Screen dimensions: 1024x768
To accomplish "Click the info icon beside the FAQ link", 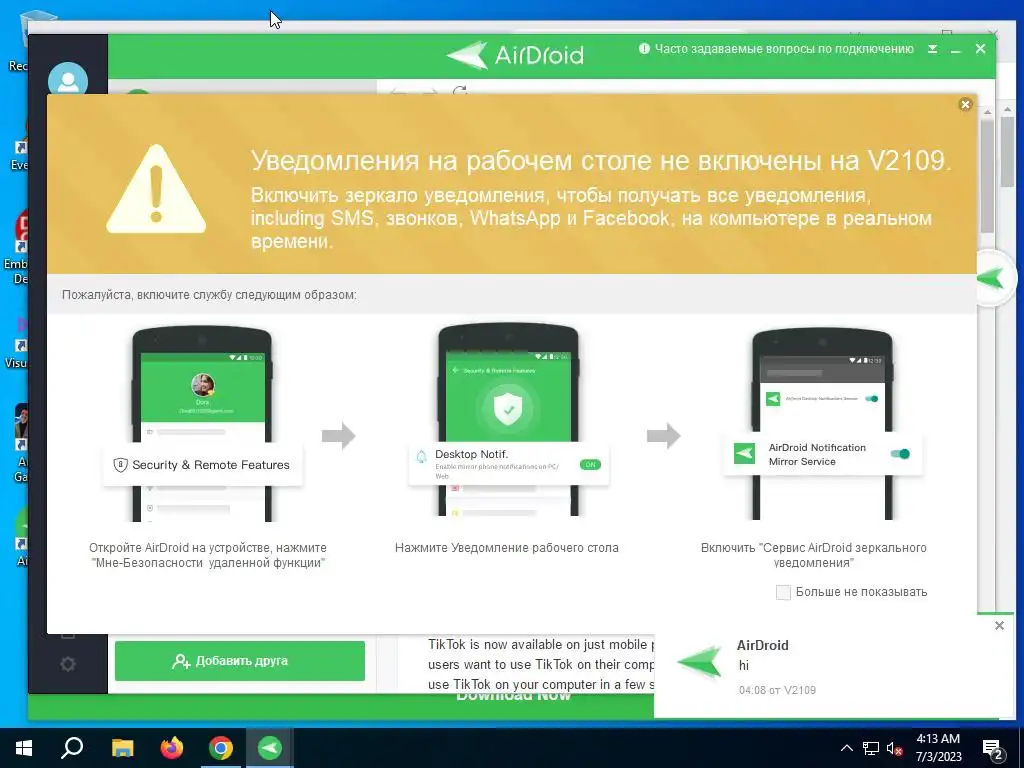I will pyautogui.click(x=644, y=48).
